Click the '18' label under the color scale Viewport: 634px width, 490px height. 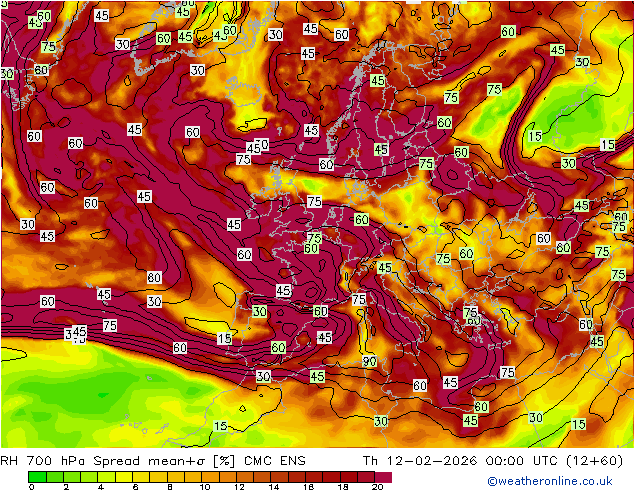click(343, 487)
